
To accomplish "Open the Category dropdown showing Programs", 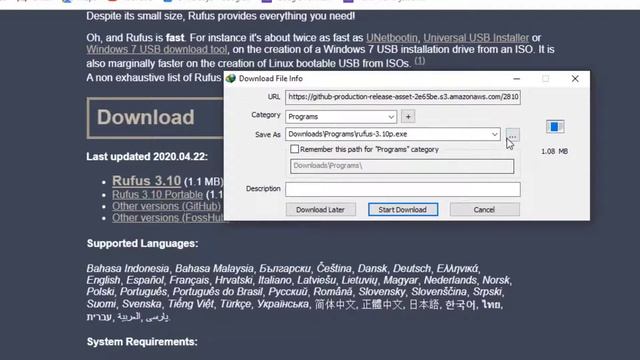I will pyautogui.click(x=341, y=117).
